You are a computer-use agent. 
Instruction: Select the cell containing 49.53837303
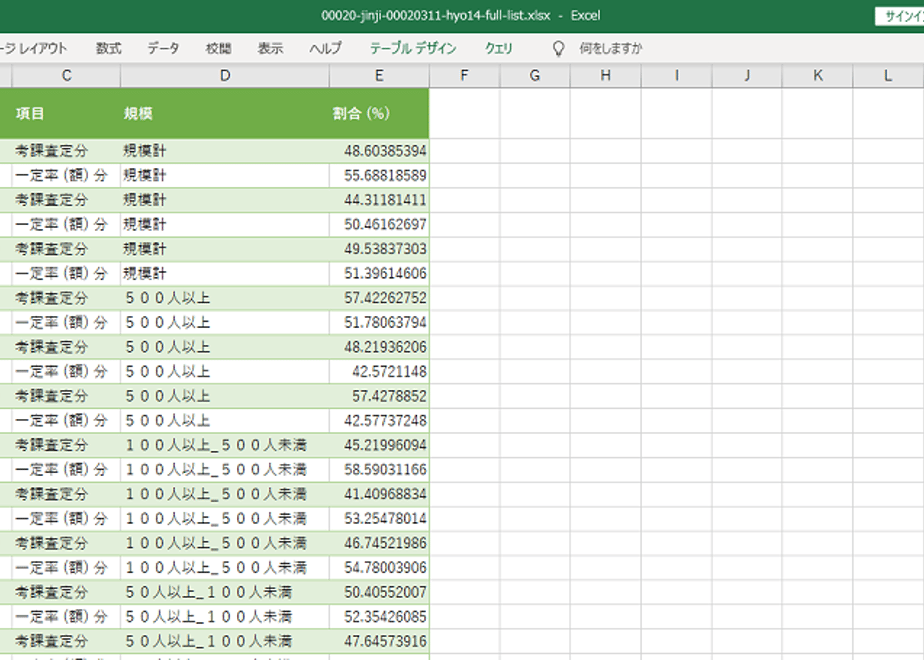pos(379,249)
